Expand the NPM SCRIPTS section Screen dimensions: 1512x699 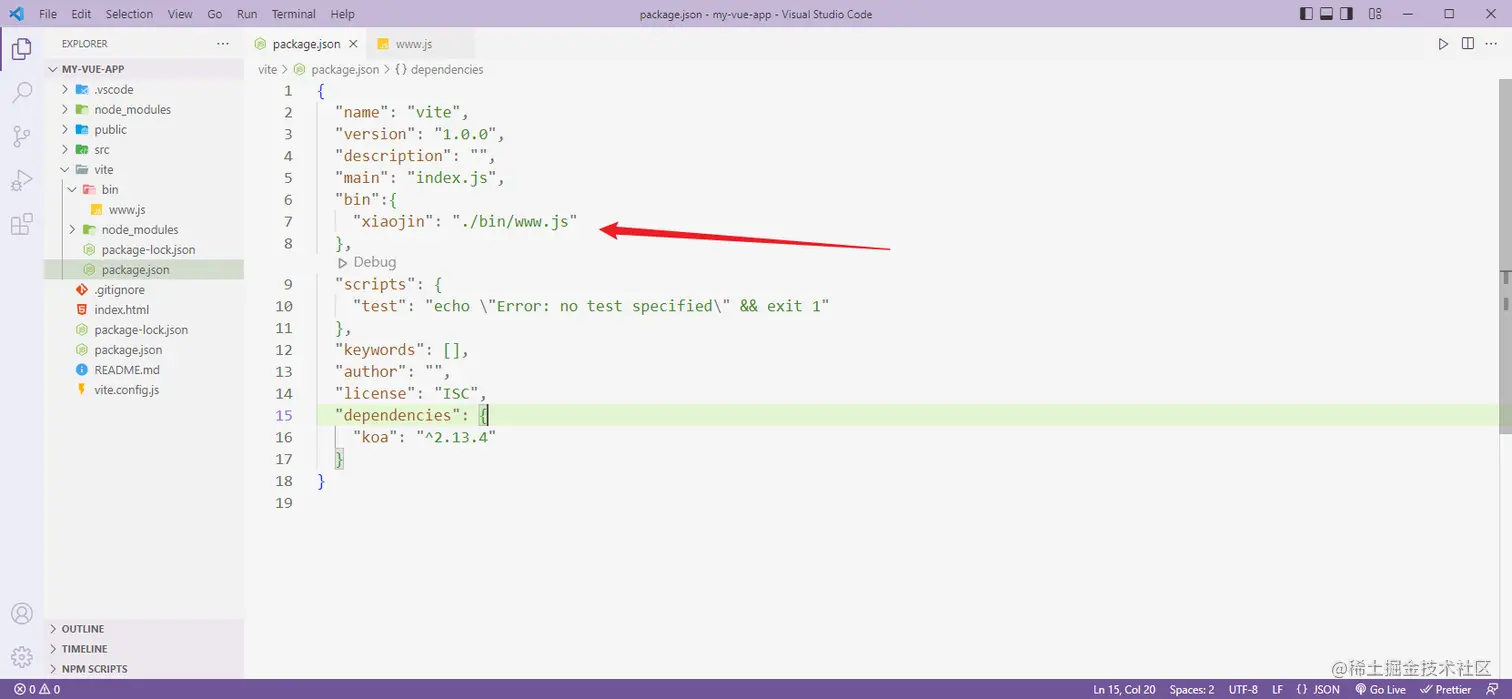pyautogui.click(x=144, y=669)
